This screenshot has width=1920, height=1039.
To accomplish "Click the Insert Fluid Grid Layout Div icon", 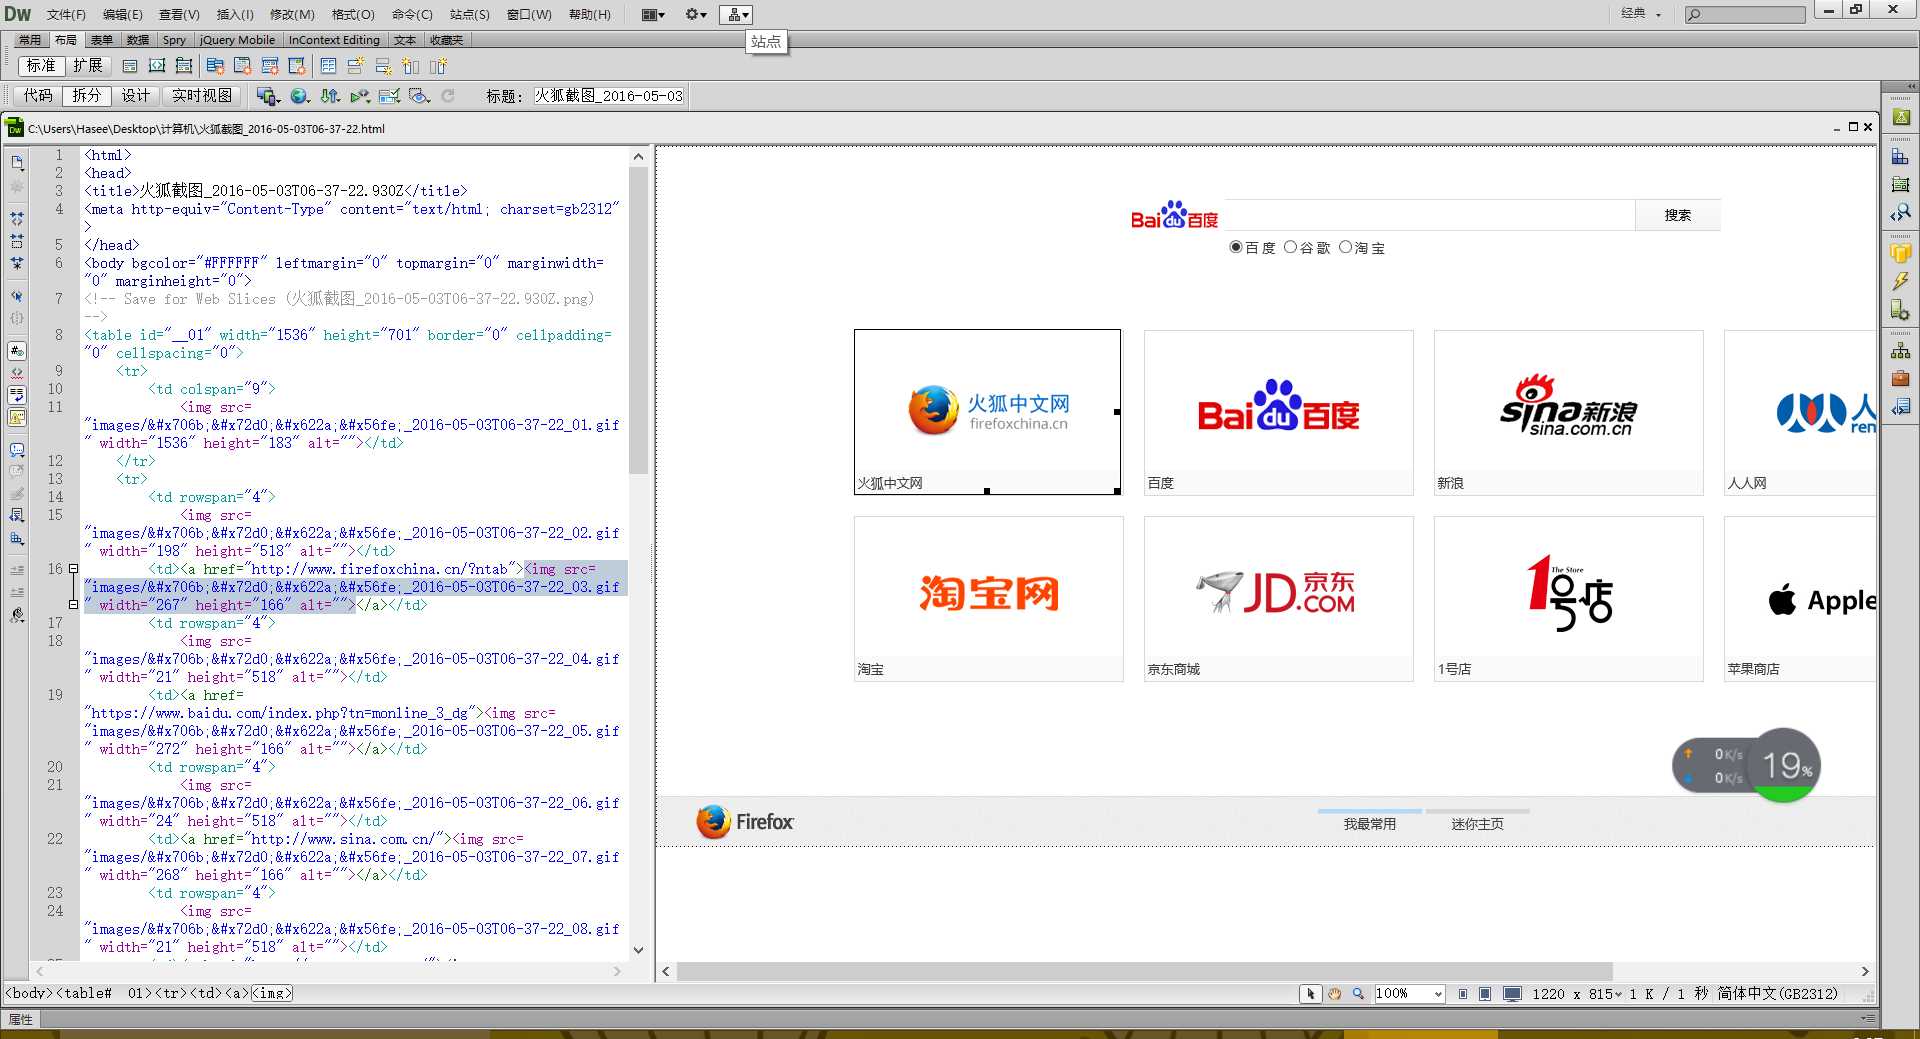I will pyautogui.click(x=157, y=66).
